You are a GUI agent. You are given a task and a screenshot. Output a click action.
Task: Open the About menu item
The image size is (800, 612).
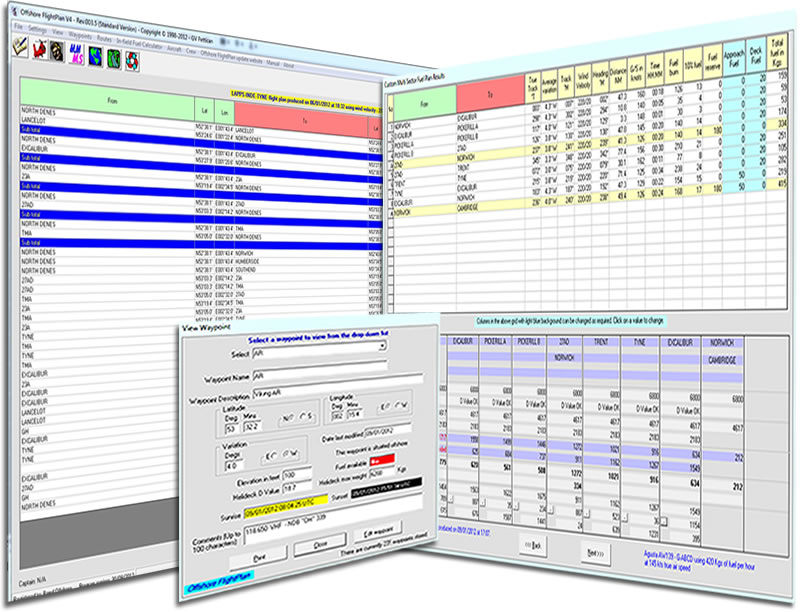[288, 65]
